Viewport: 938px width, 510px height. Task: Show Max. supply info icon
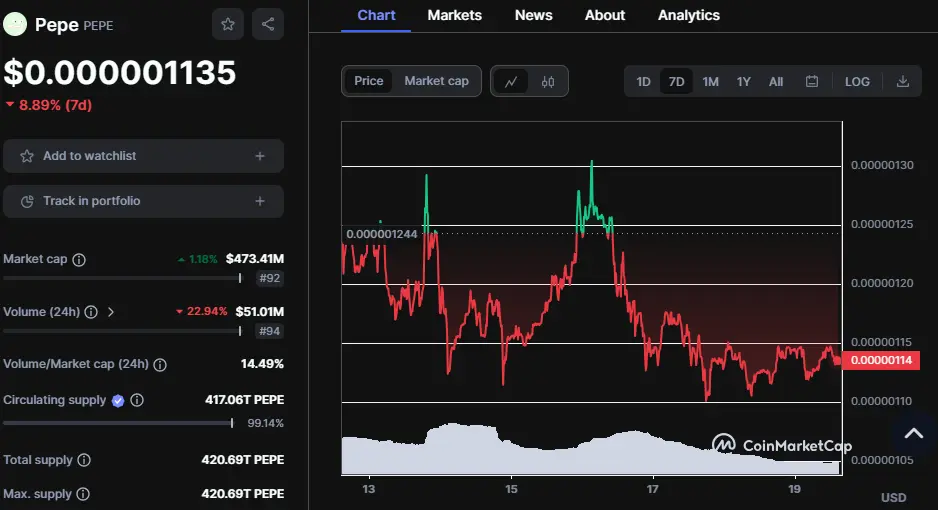[83, 494]
